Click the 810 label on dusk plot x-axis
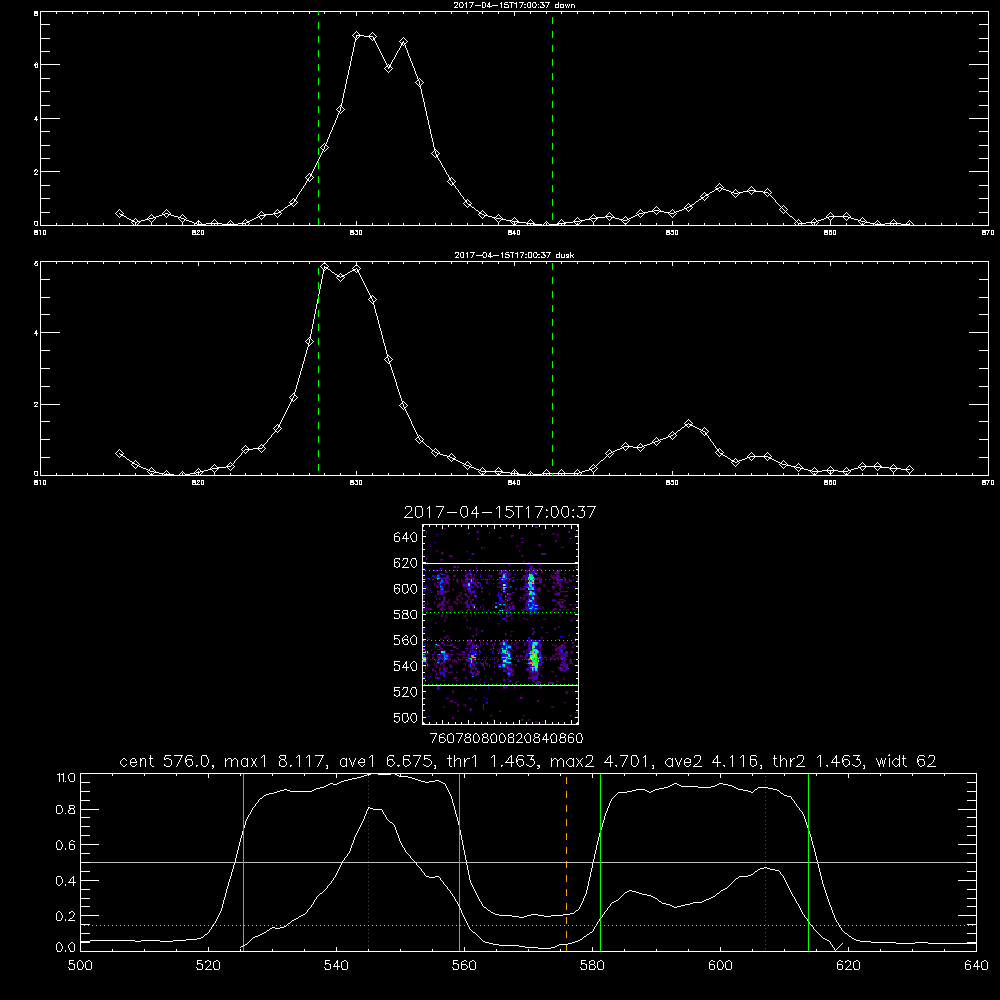This screenshot has height=1000, width=1000. click(x=40, y=483)
